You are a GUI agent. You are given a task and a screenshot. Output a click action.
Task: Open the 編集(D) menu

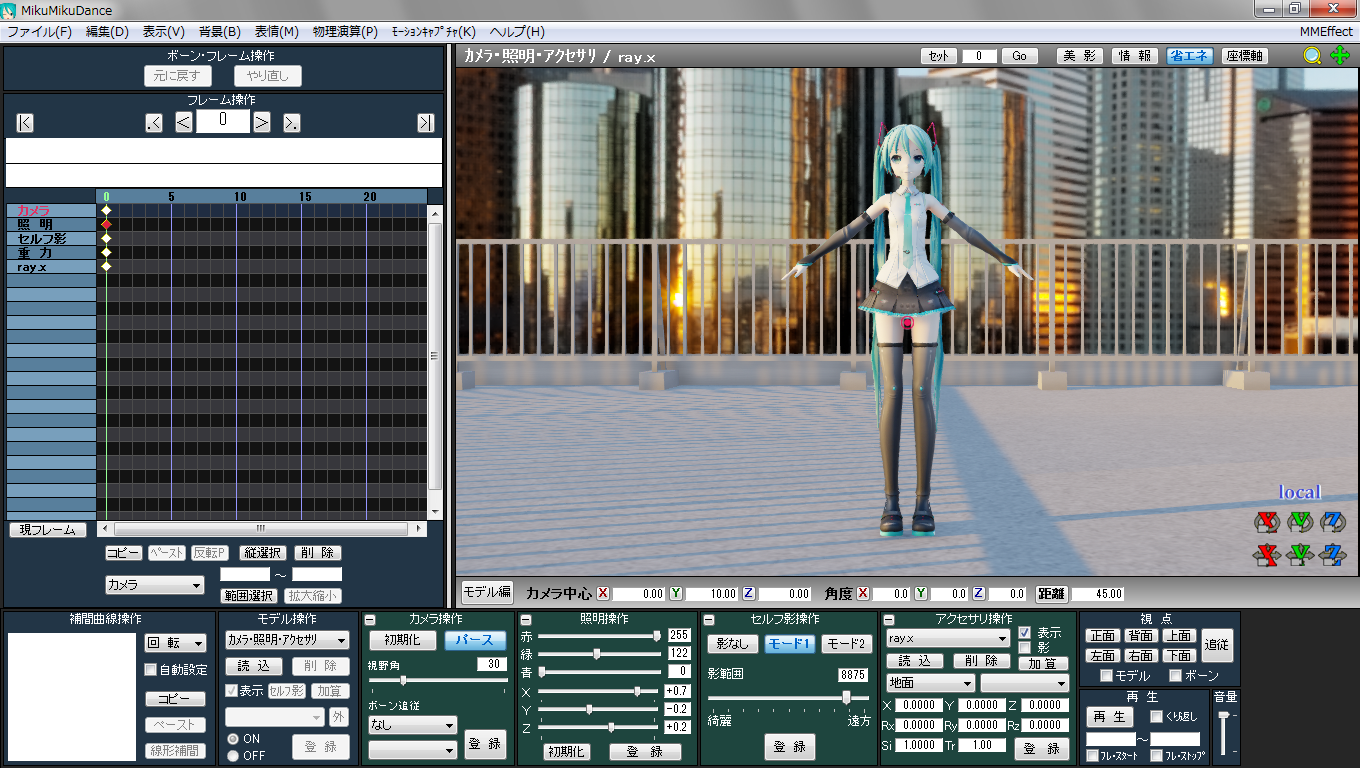(x=107, y=31)
